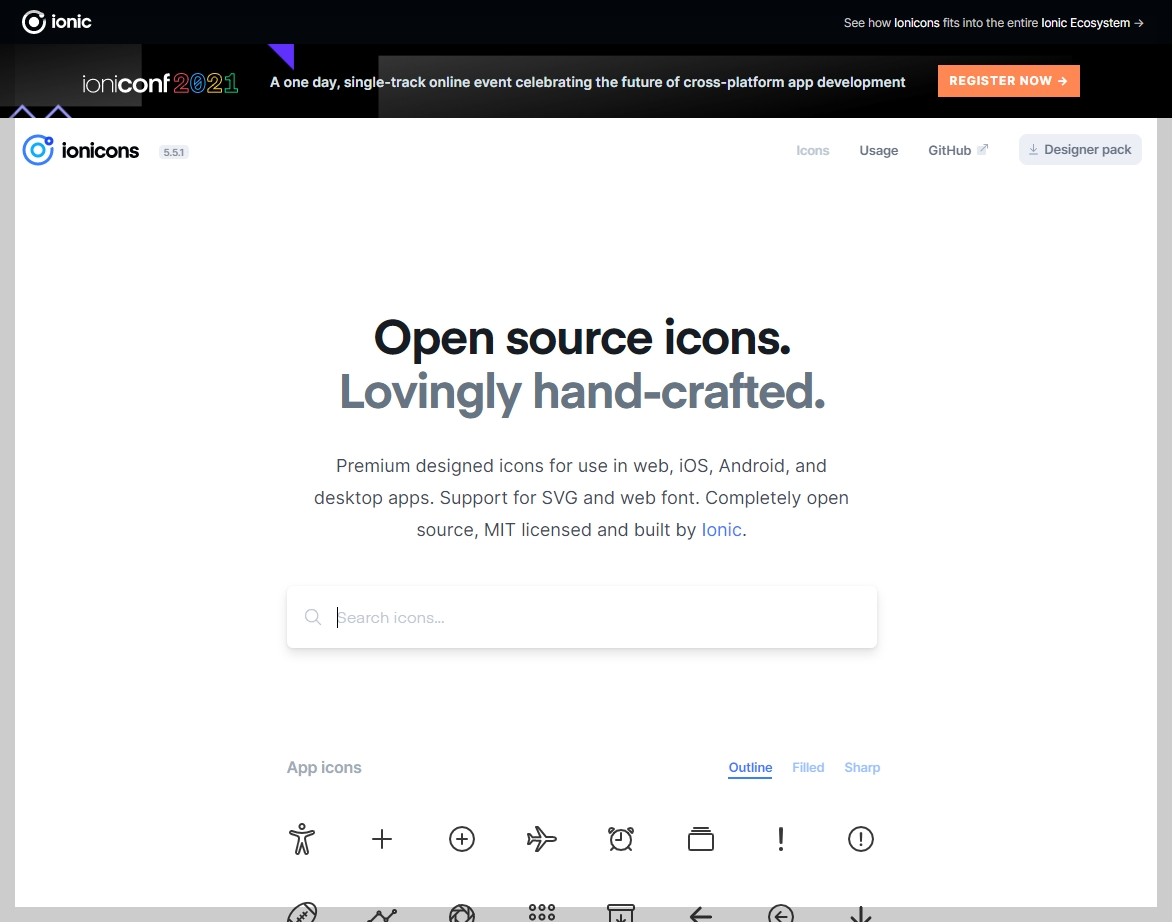Select the add-circle icon
1172x922 pixels.
[x=462, y=838]
